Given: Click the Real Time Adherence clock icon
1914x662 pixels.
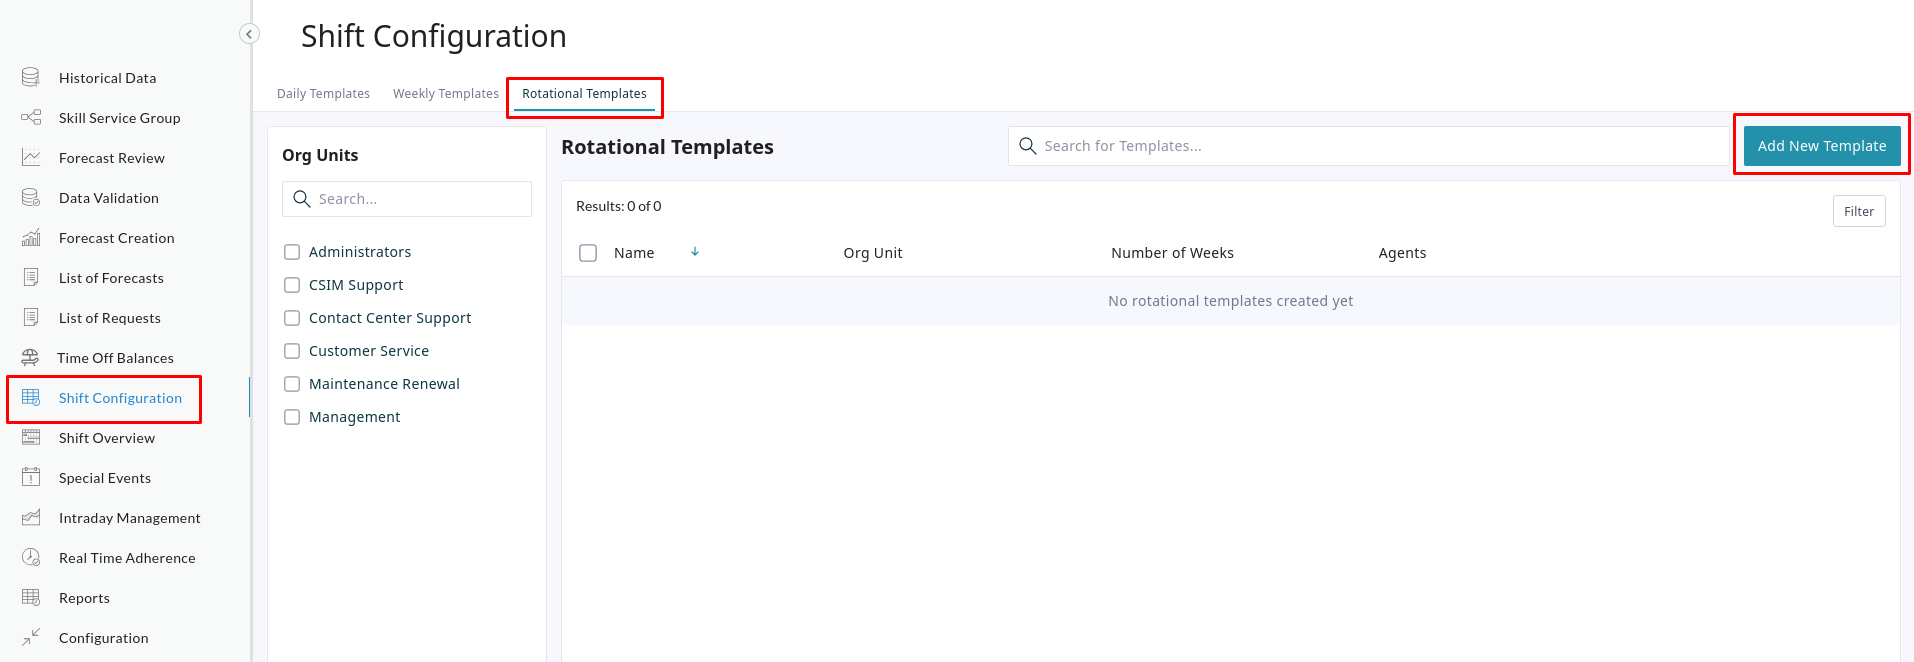Looking at the screenshot, I should 31,557.
